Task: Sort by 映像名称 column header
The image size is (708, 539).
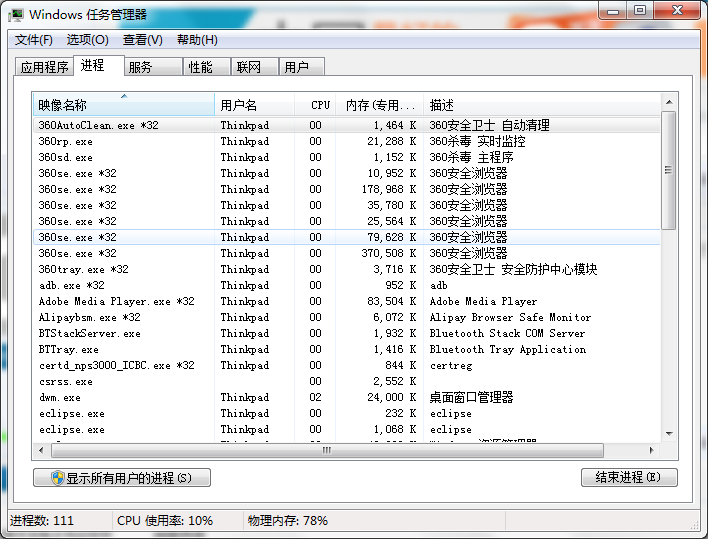Action: click(124, 105)
